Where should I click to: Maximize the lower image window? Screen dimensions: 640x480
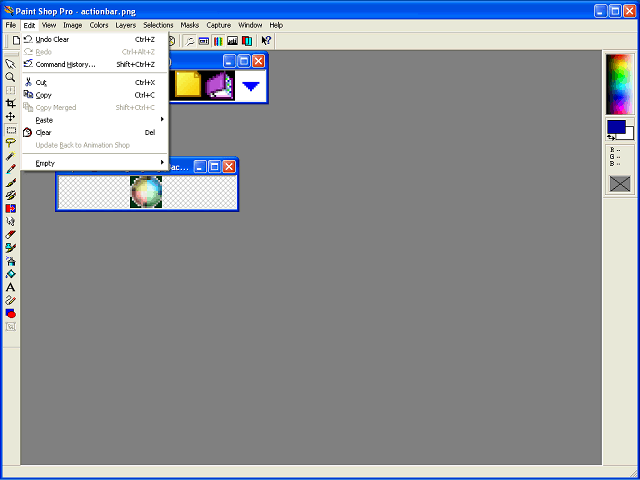coord(214,167)
